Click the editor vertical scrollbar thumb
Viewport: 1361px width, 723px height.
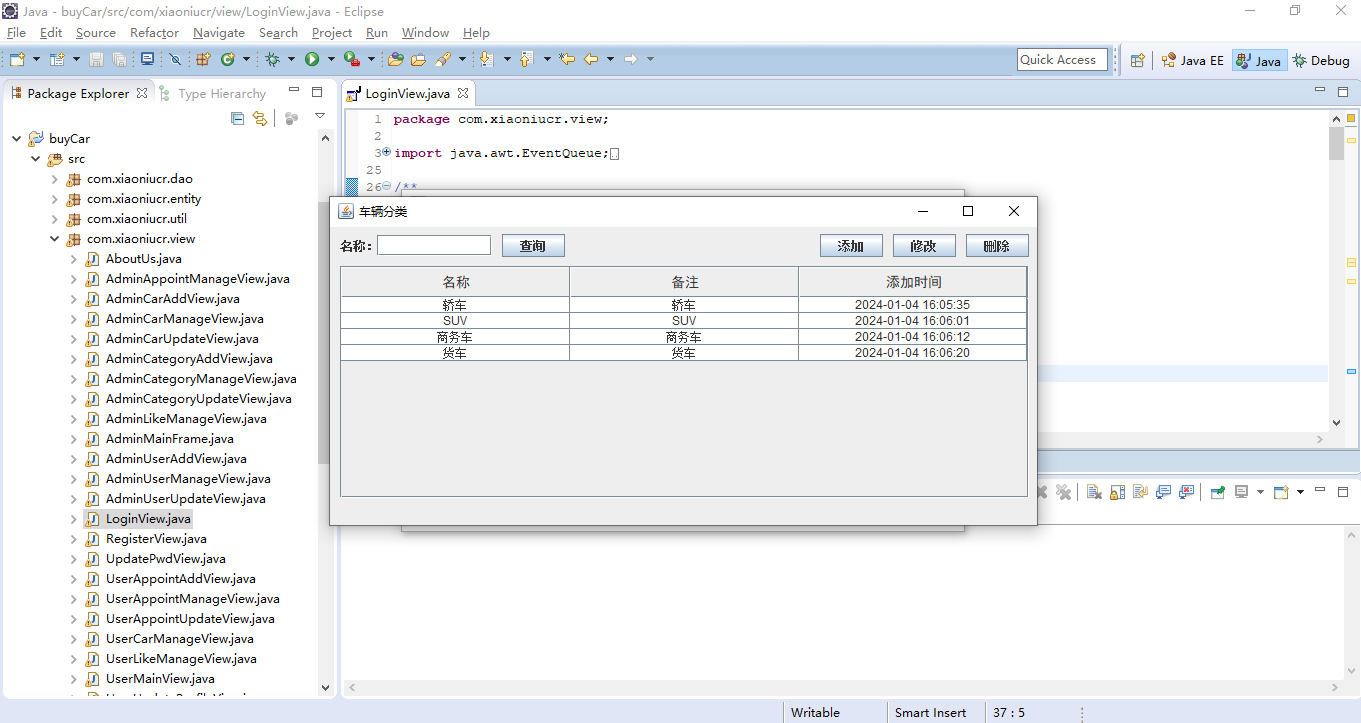(1337, 144)
